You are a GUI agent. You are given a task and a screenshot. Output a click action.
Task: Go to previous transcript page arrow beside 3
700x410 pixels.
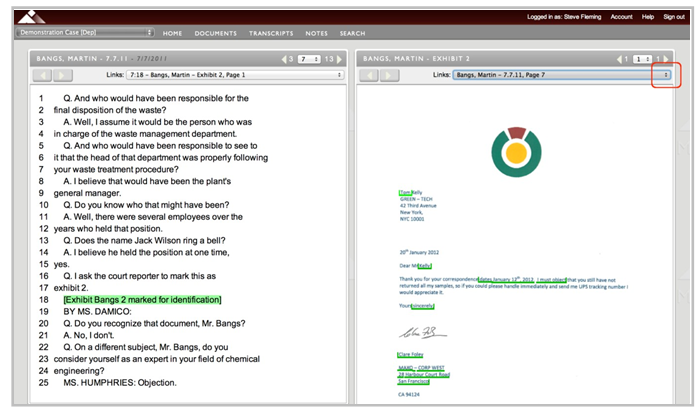[x=284, y=59]
